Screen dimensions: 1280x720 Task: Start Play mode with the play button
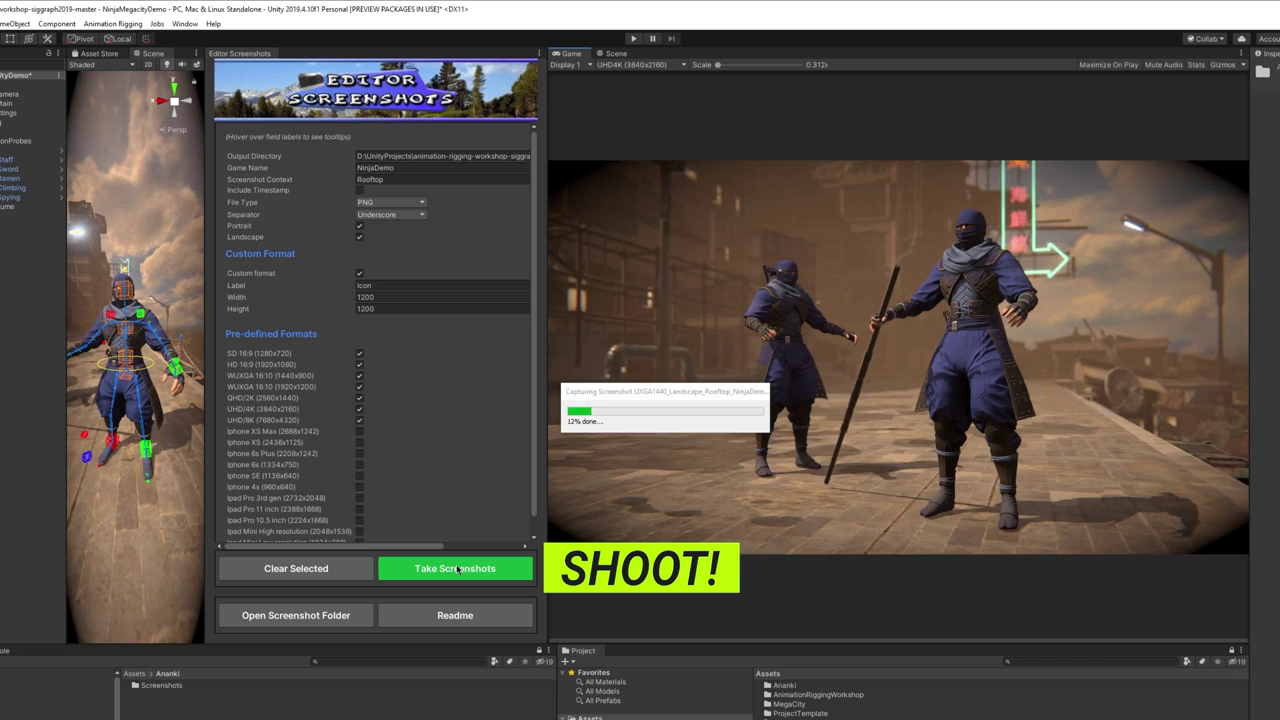click(x=633, y=39)
